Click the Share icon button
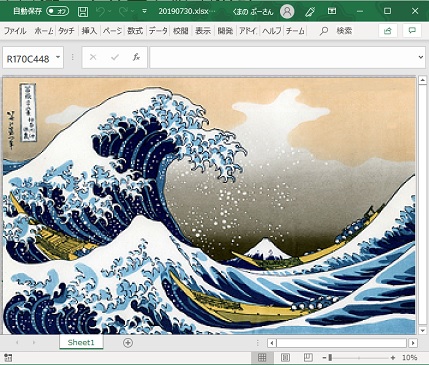This screenshot has height=365, width=429. click(388, 31)
